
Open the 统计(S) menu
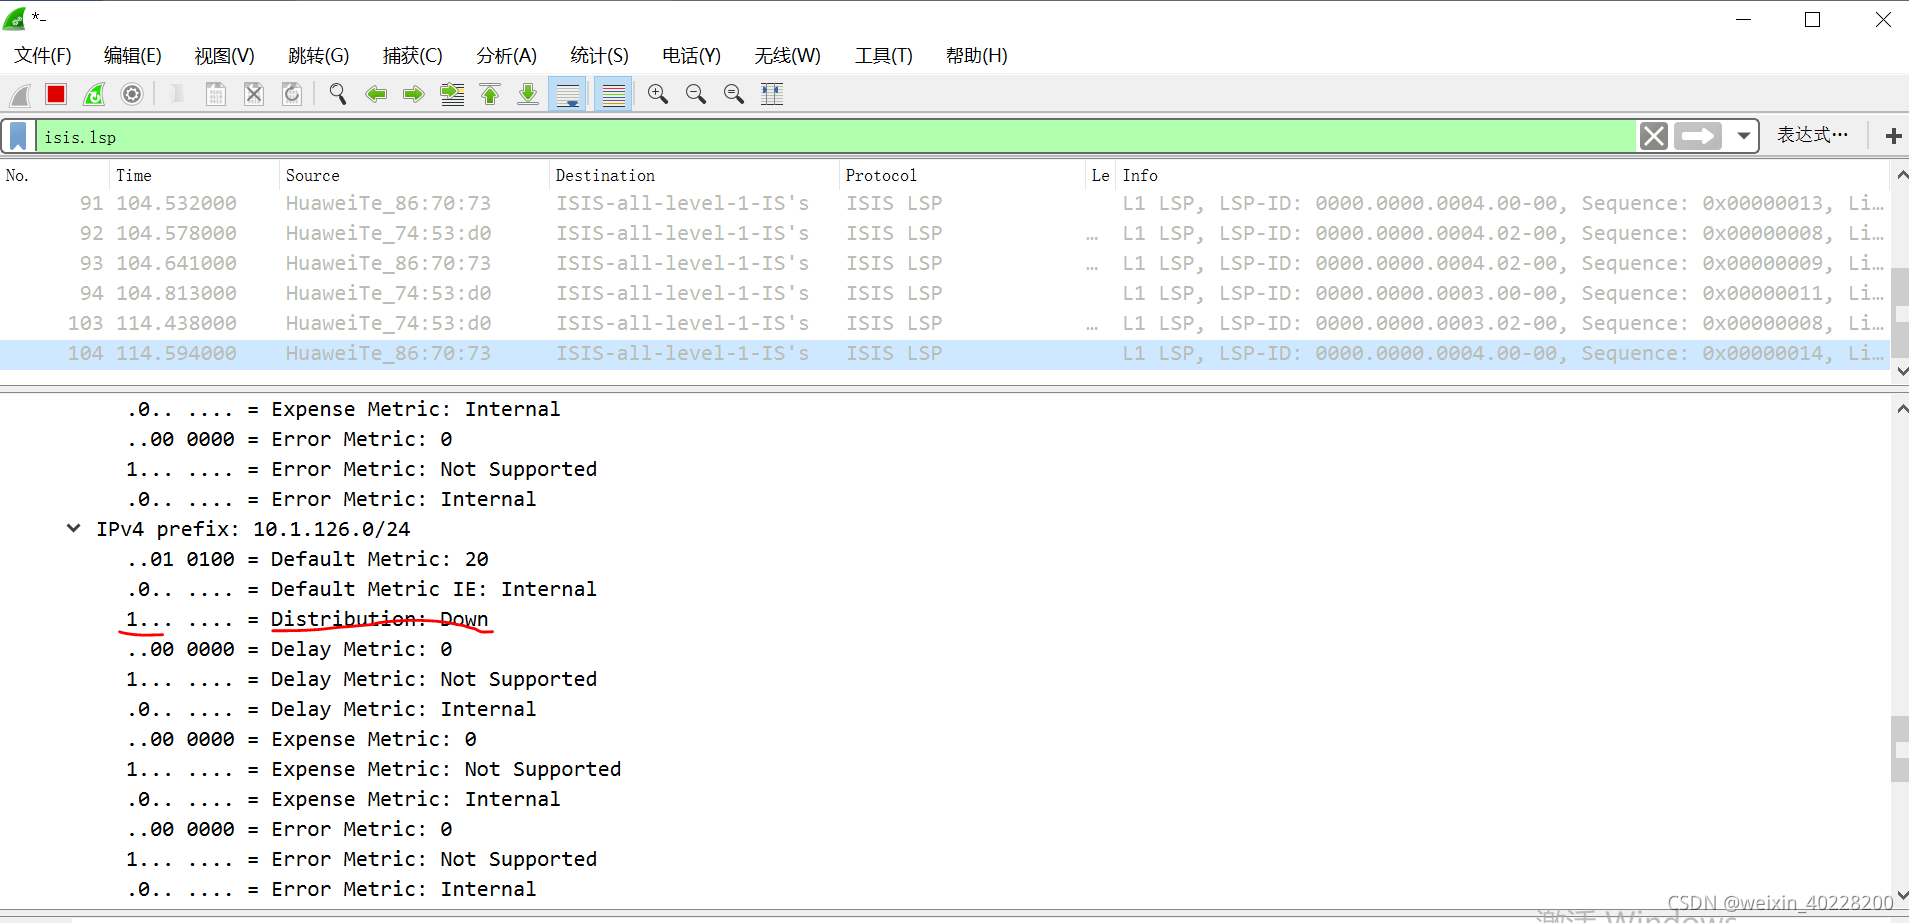click(600, 56)
